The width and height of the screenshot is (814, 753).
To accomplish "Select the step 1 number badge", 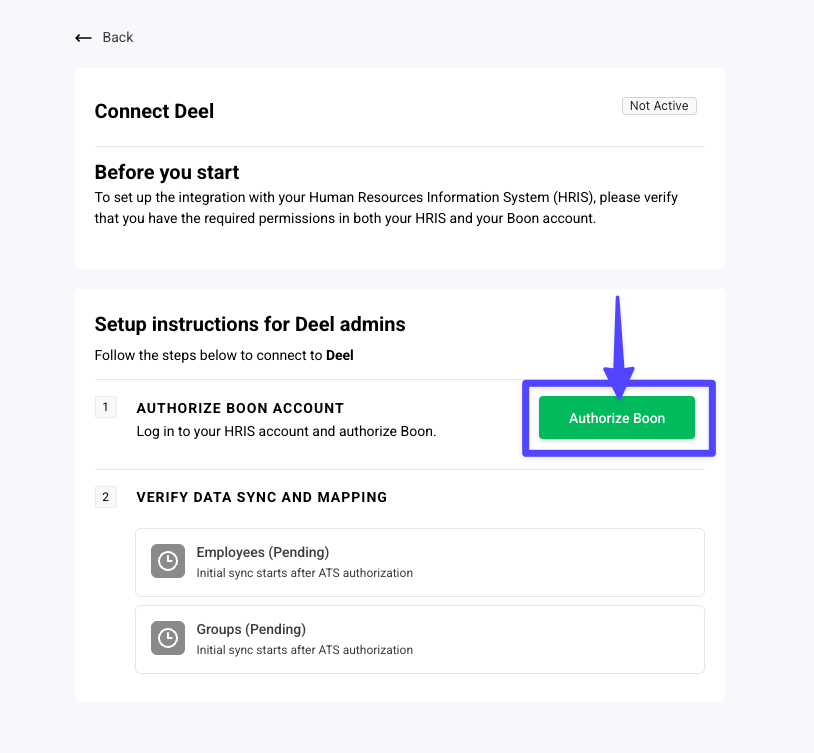I will point(106,407).
